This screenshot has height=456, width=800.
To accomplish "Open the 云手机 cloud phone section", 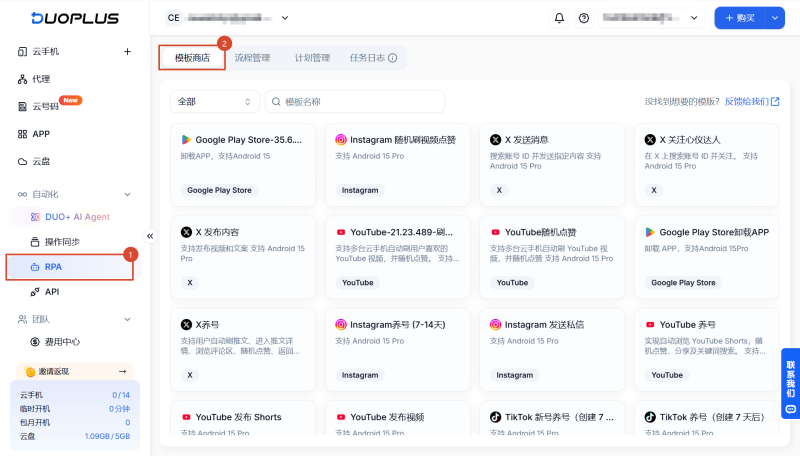I will (x=46, y=52).
